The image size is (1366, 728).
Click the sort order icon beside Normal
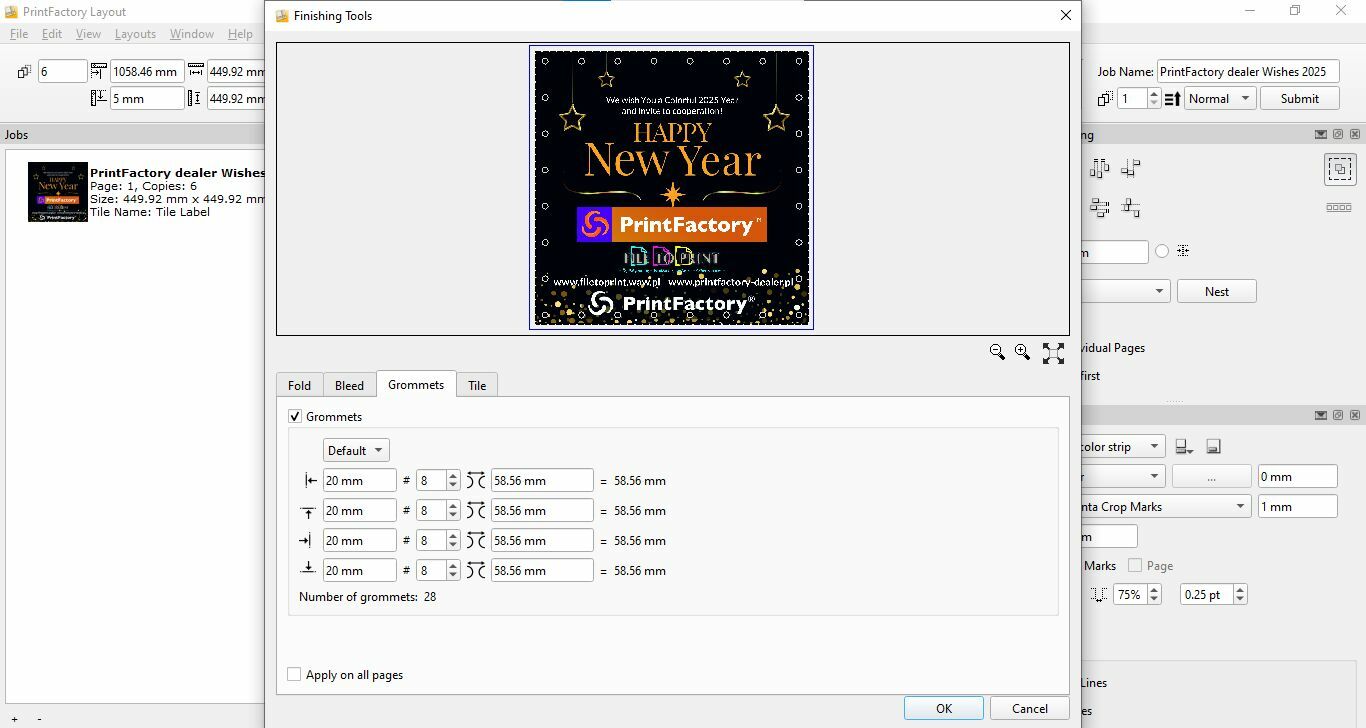pyautogui.click(x=1173, y=99)
